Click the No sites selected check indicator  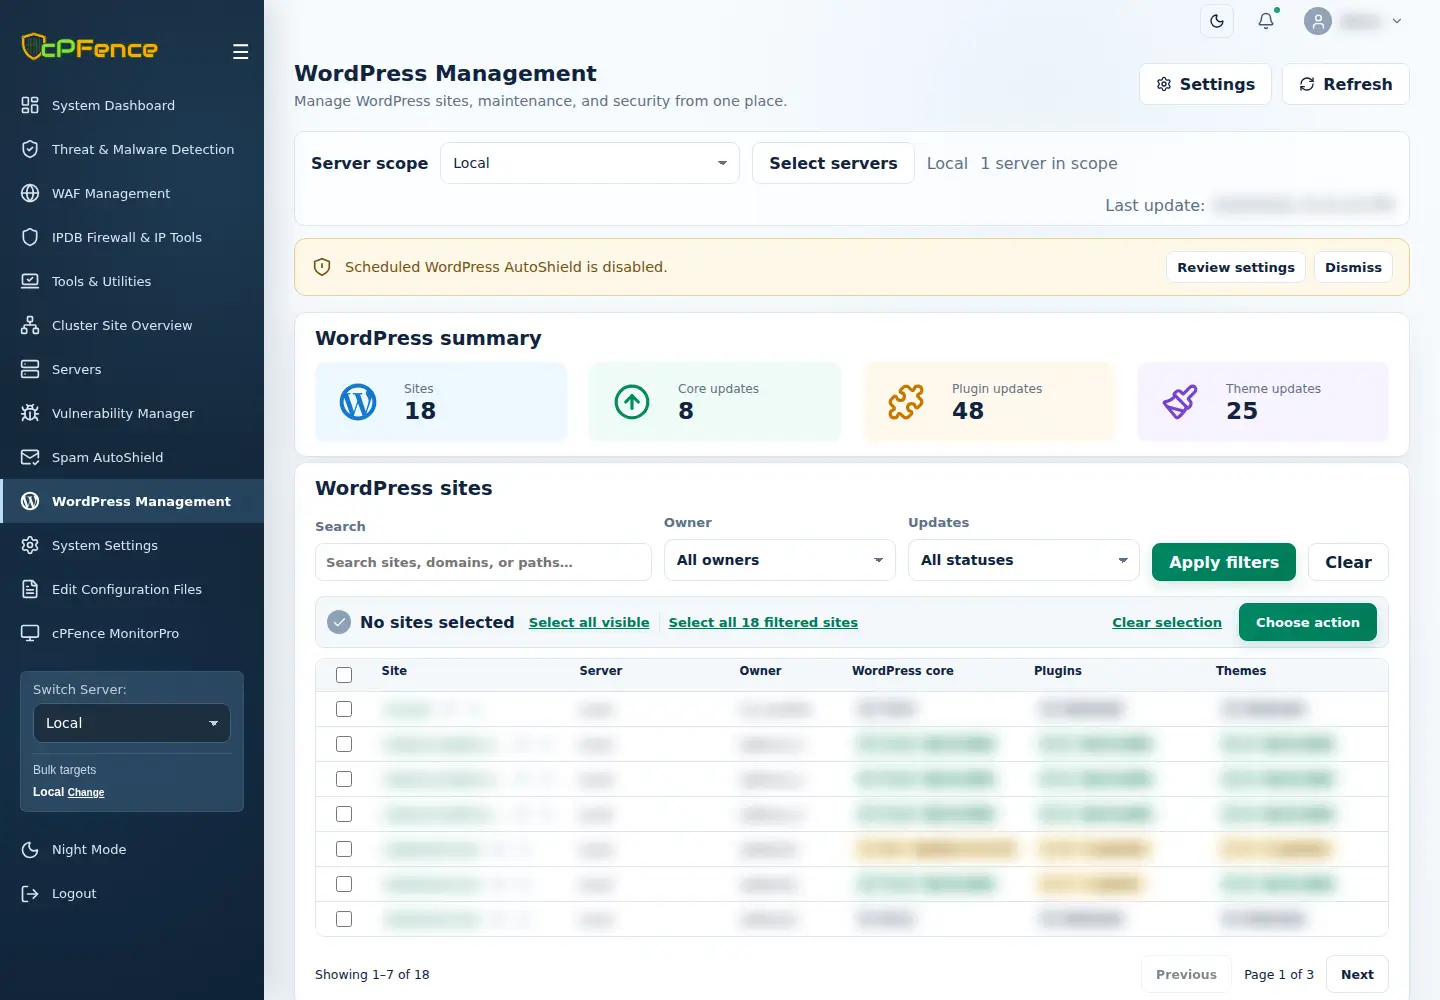click(339, 622)
